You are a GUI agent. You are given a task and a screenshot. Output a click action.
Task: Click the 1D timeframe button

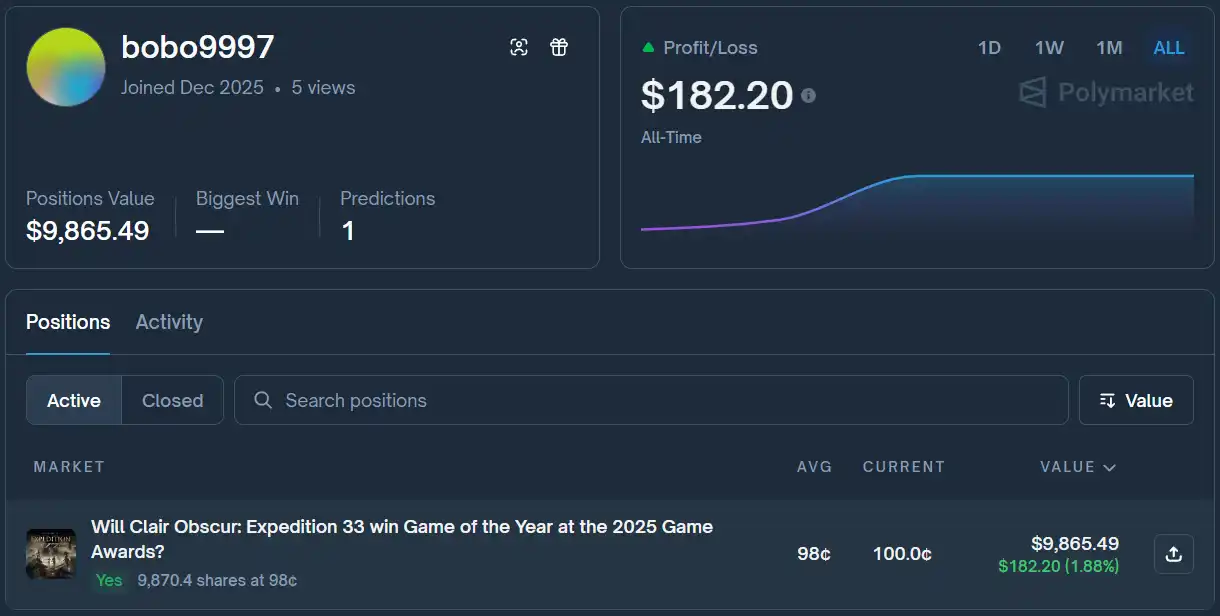click(x=989, y=47)
